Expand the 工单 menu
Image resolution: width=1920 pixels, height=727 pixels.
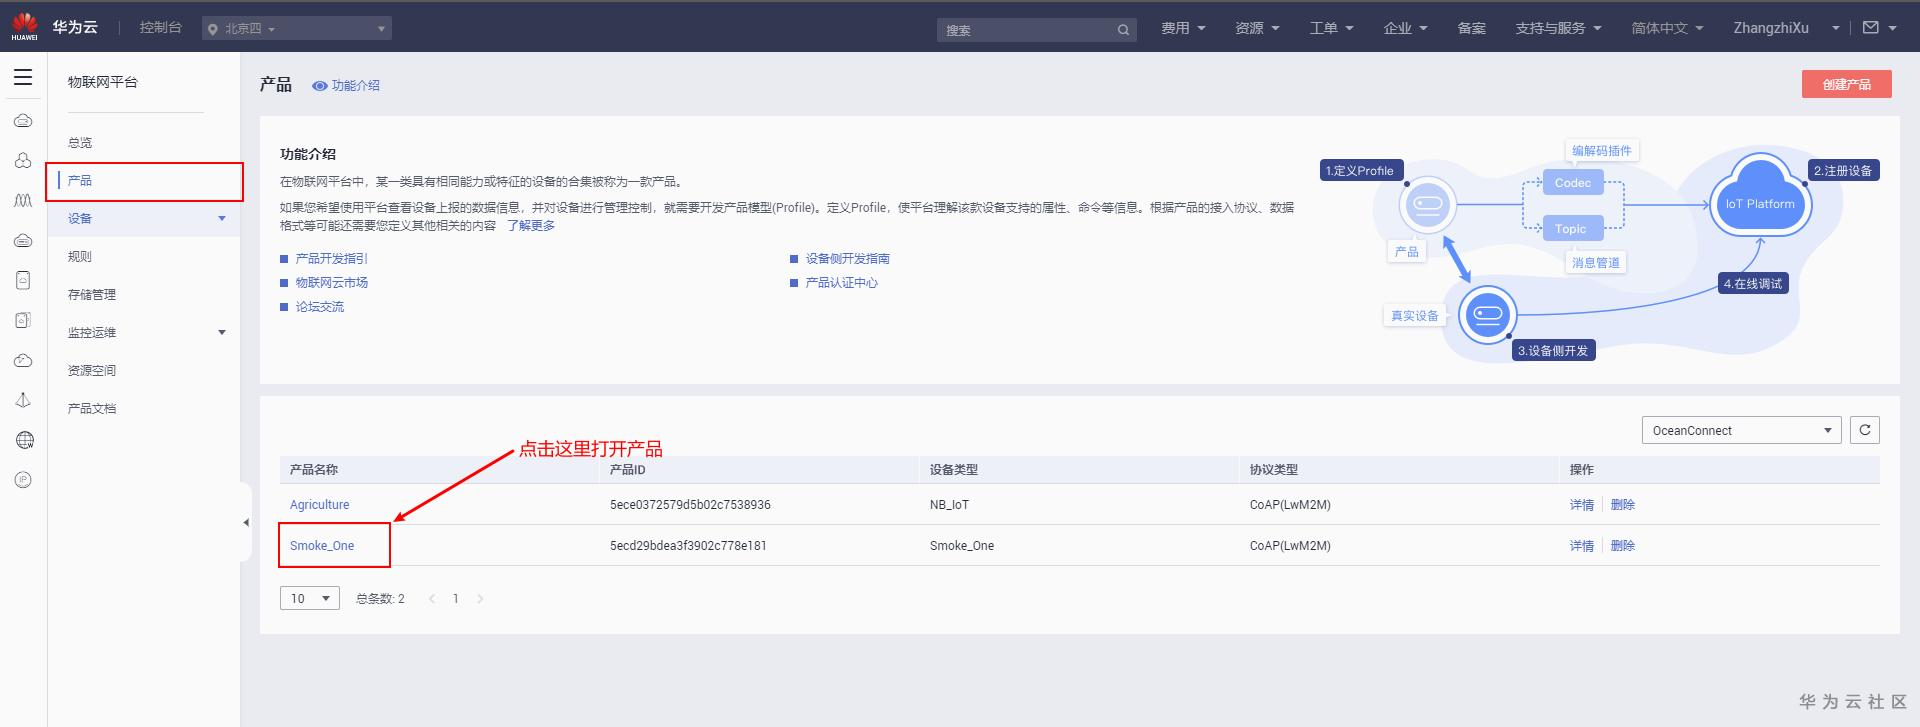[1331, 28]
